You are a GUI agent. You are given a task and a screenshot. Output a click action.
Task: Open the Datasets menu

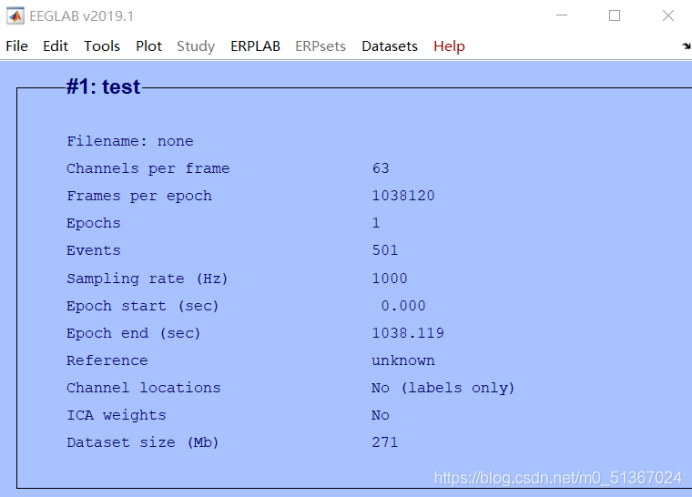click(x=389, y=46)
